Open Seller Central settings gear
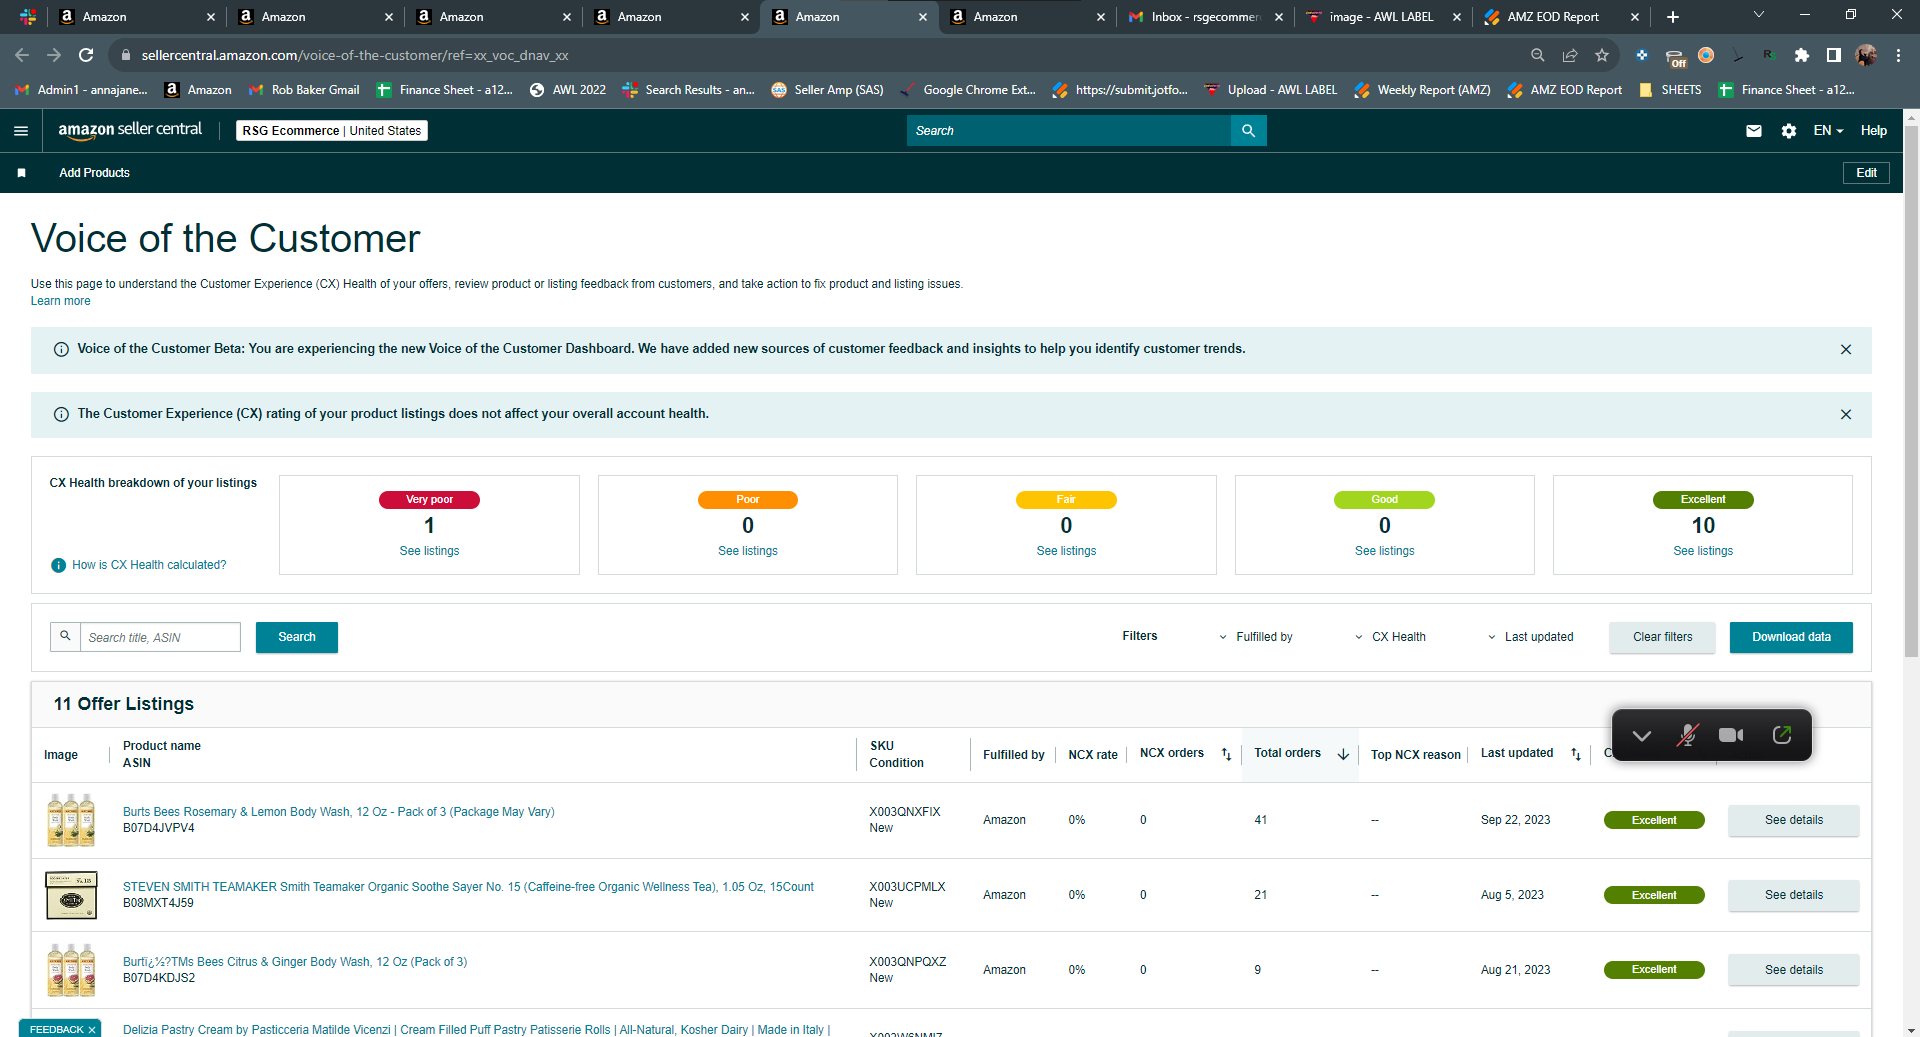The image size is (1920, 1037). click(x=1789, y=131)
